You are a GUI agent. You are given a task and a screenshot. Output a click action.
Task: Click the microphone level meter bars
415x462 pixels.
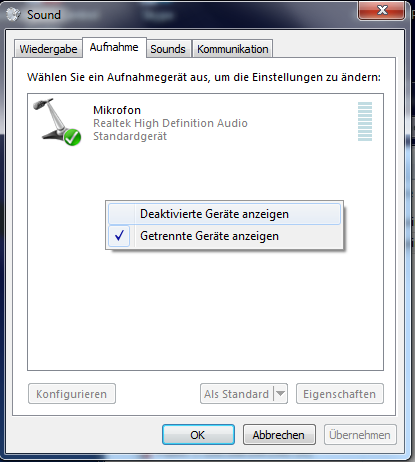pos(365,121)
